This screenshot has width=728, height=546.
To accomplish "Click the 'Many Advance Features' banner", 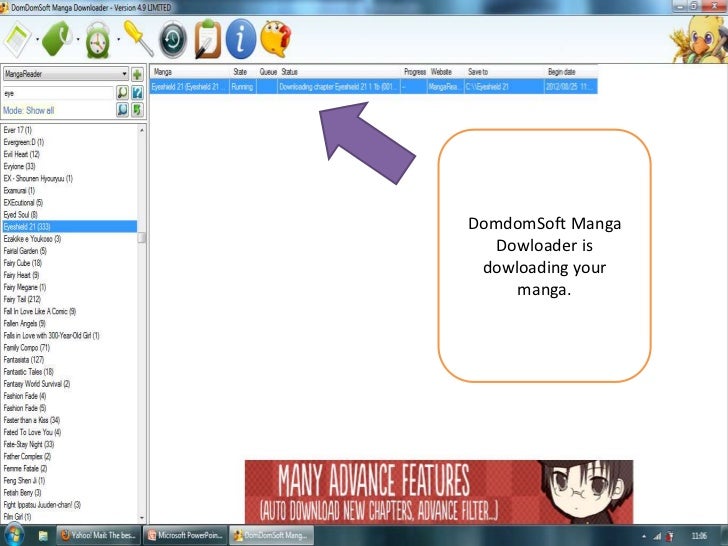I will click(439, 492).
